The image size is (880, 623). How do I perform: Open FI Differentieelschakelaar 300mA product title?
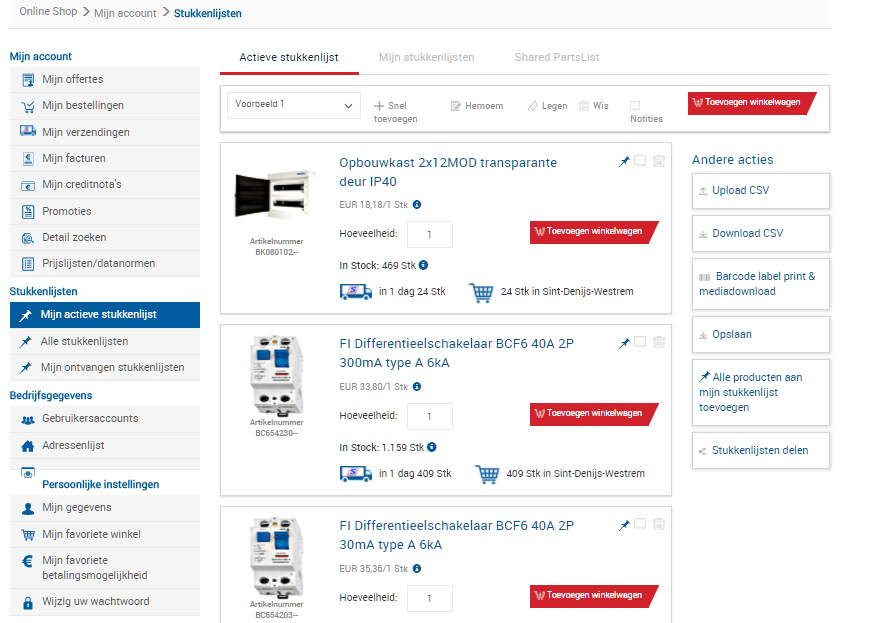[456, 353]
